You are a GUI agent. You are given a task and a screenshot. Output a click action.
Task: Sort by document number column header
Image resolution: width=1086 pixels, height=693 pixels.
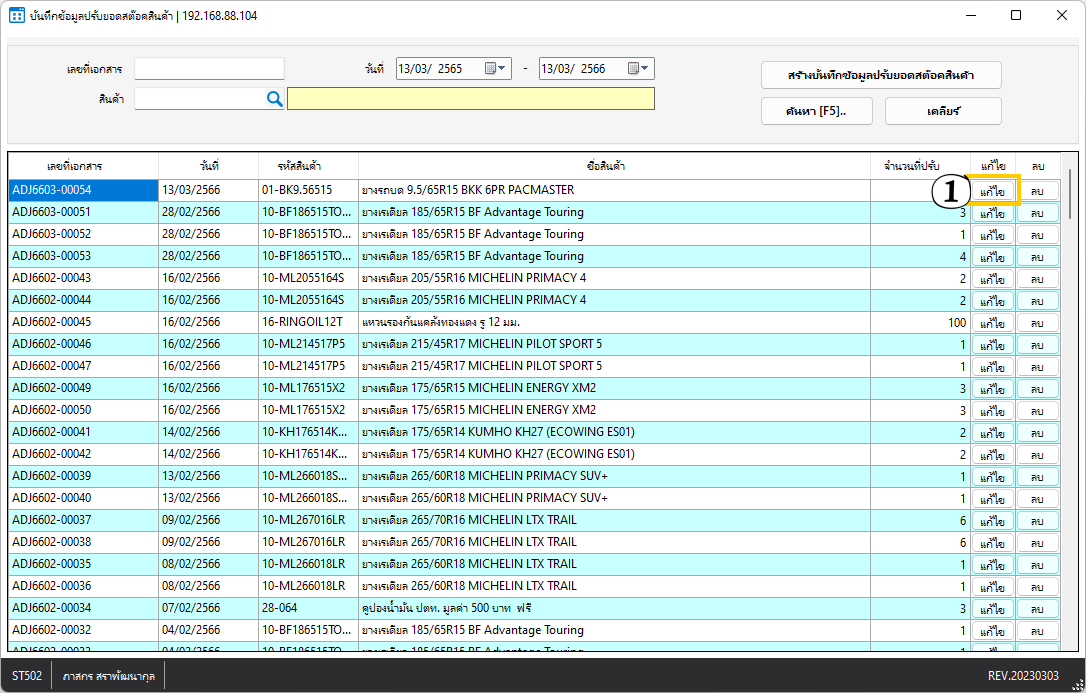(83, 165)
